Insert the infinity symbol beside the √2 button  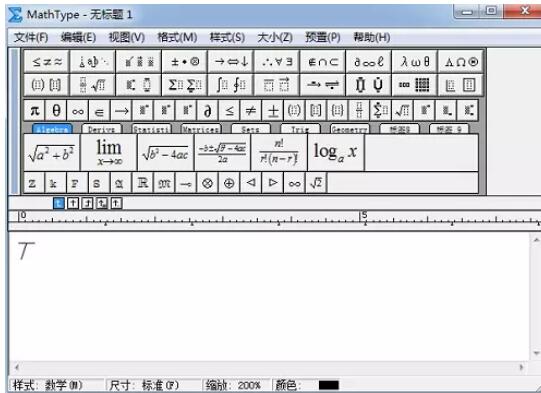(294, 183)
